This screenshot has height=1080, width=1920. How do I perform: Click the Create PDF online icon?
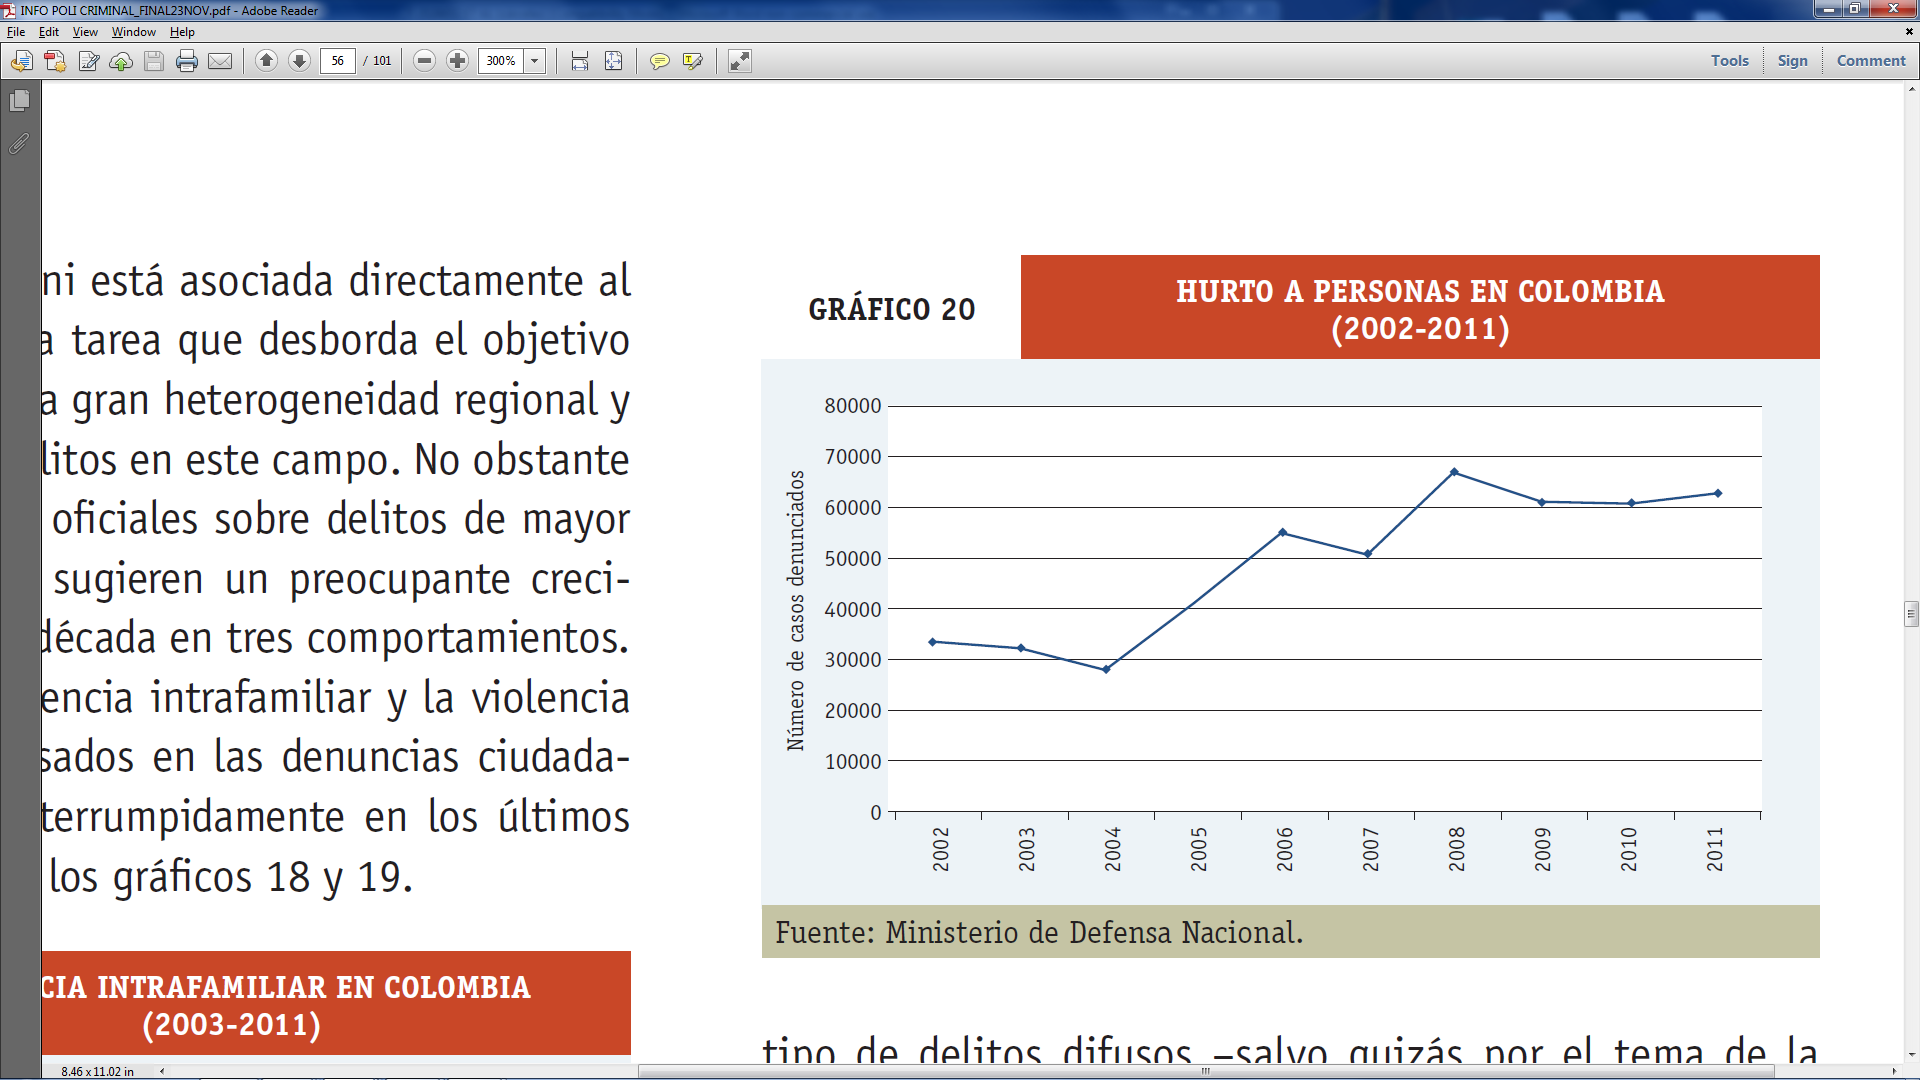tap(55, 61)
